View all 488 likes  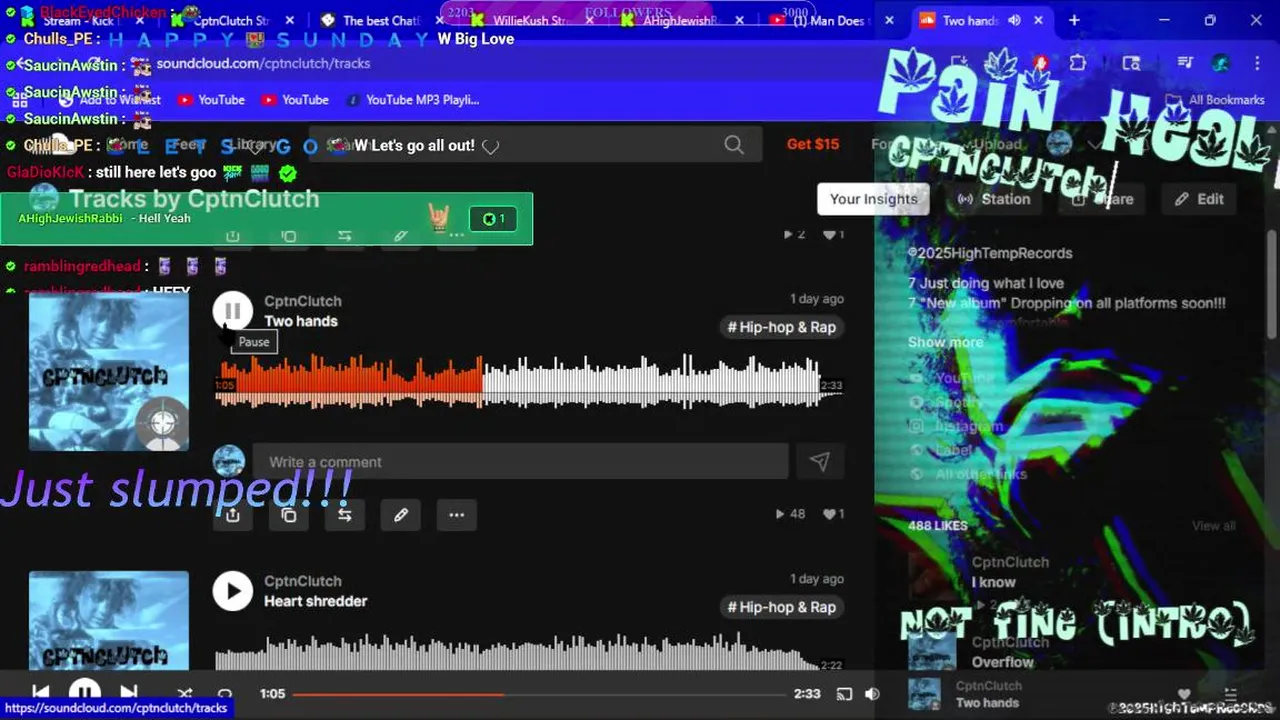(x=1213, y=526)
